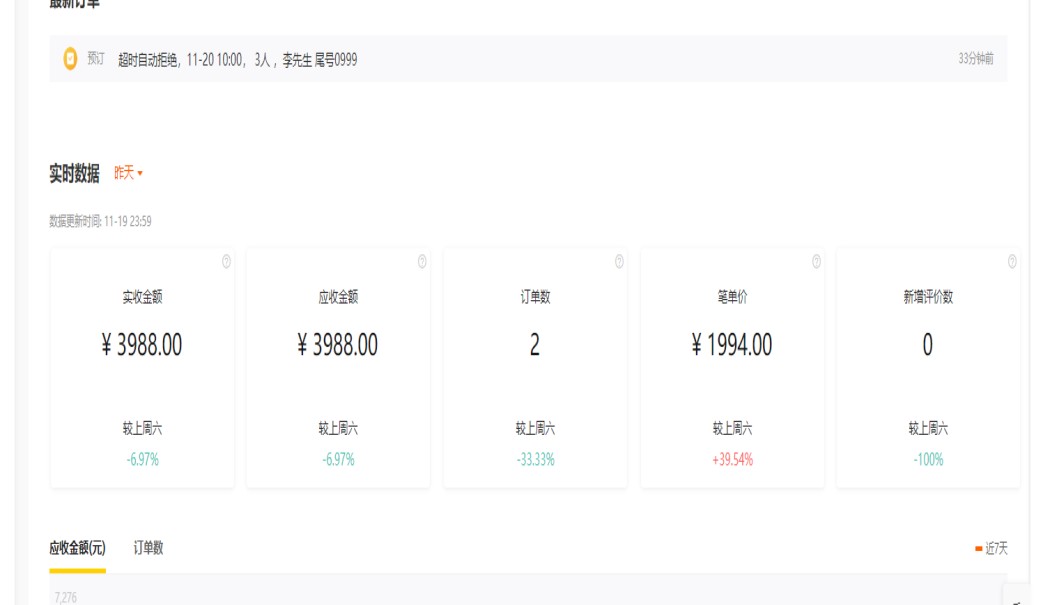
Task: Switch to the 订单数 chart tab
Action: point(148,548)
